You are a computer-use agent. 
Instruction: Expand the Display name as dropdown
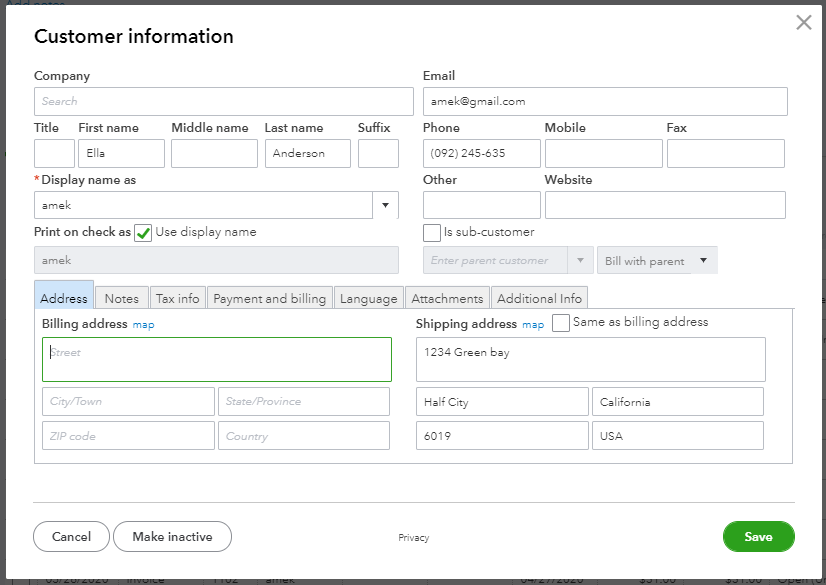(386, 205)
